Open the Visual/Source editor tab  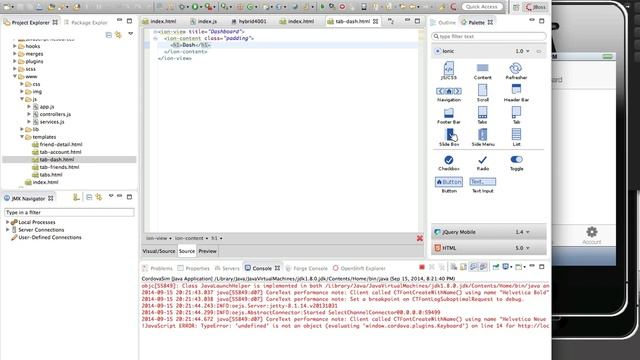pyautogui.click(x=159, y=251)
